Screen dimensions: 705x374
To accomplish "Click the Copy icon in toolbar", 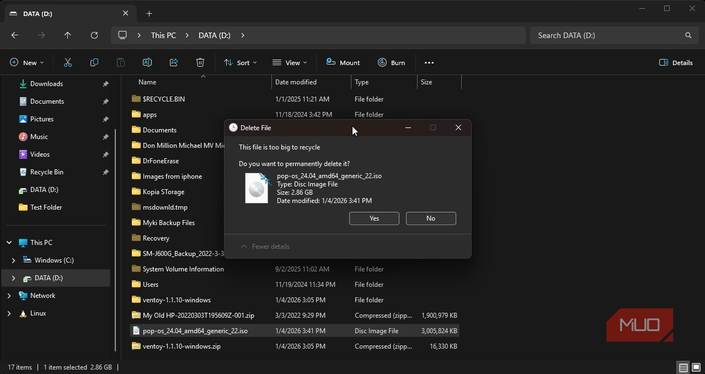I will point(94,62).
